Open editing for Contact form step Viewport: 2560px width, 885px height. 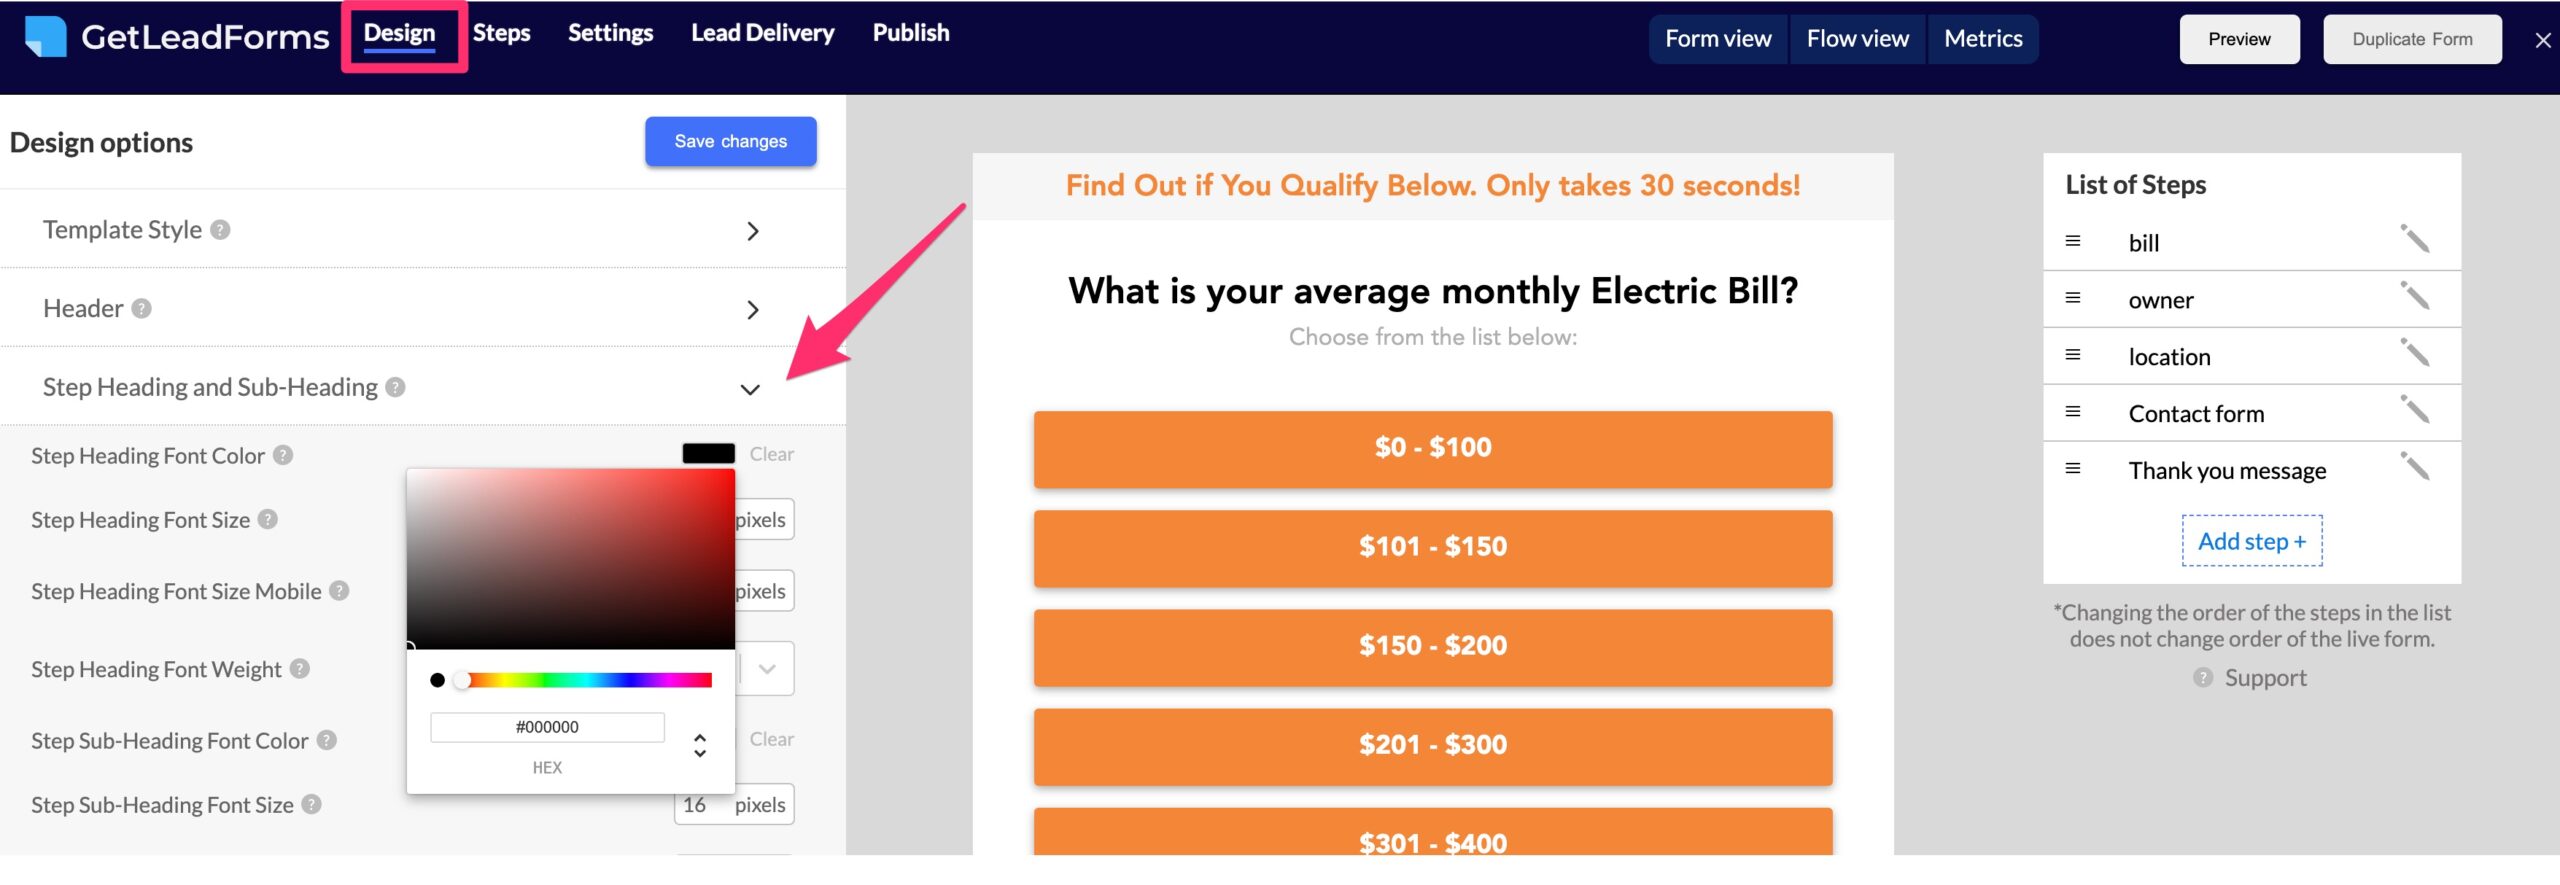click(x=2414, y=411)
